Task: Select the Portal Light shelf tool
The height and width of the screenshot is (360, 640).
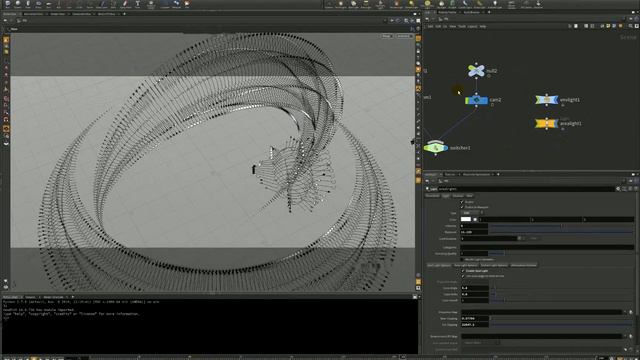Action: coord(480,4)
